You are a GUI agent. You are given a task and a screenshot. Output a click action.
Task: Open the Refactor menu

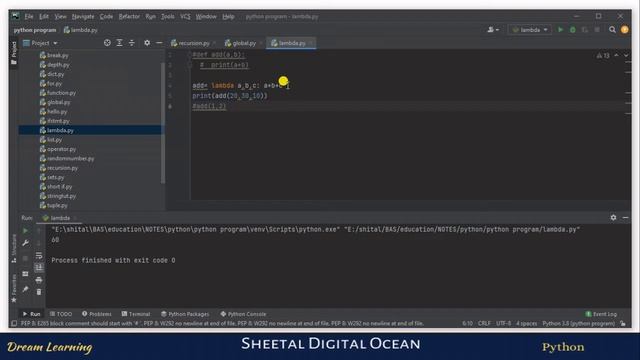129,17
